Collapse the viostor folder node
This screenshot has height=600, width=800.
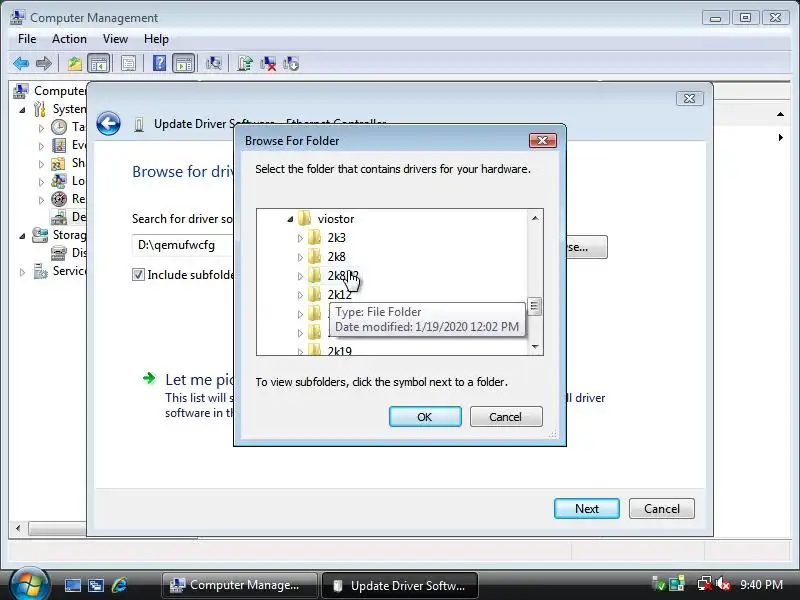pyautogui.click(x=290, y=219)
